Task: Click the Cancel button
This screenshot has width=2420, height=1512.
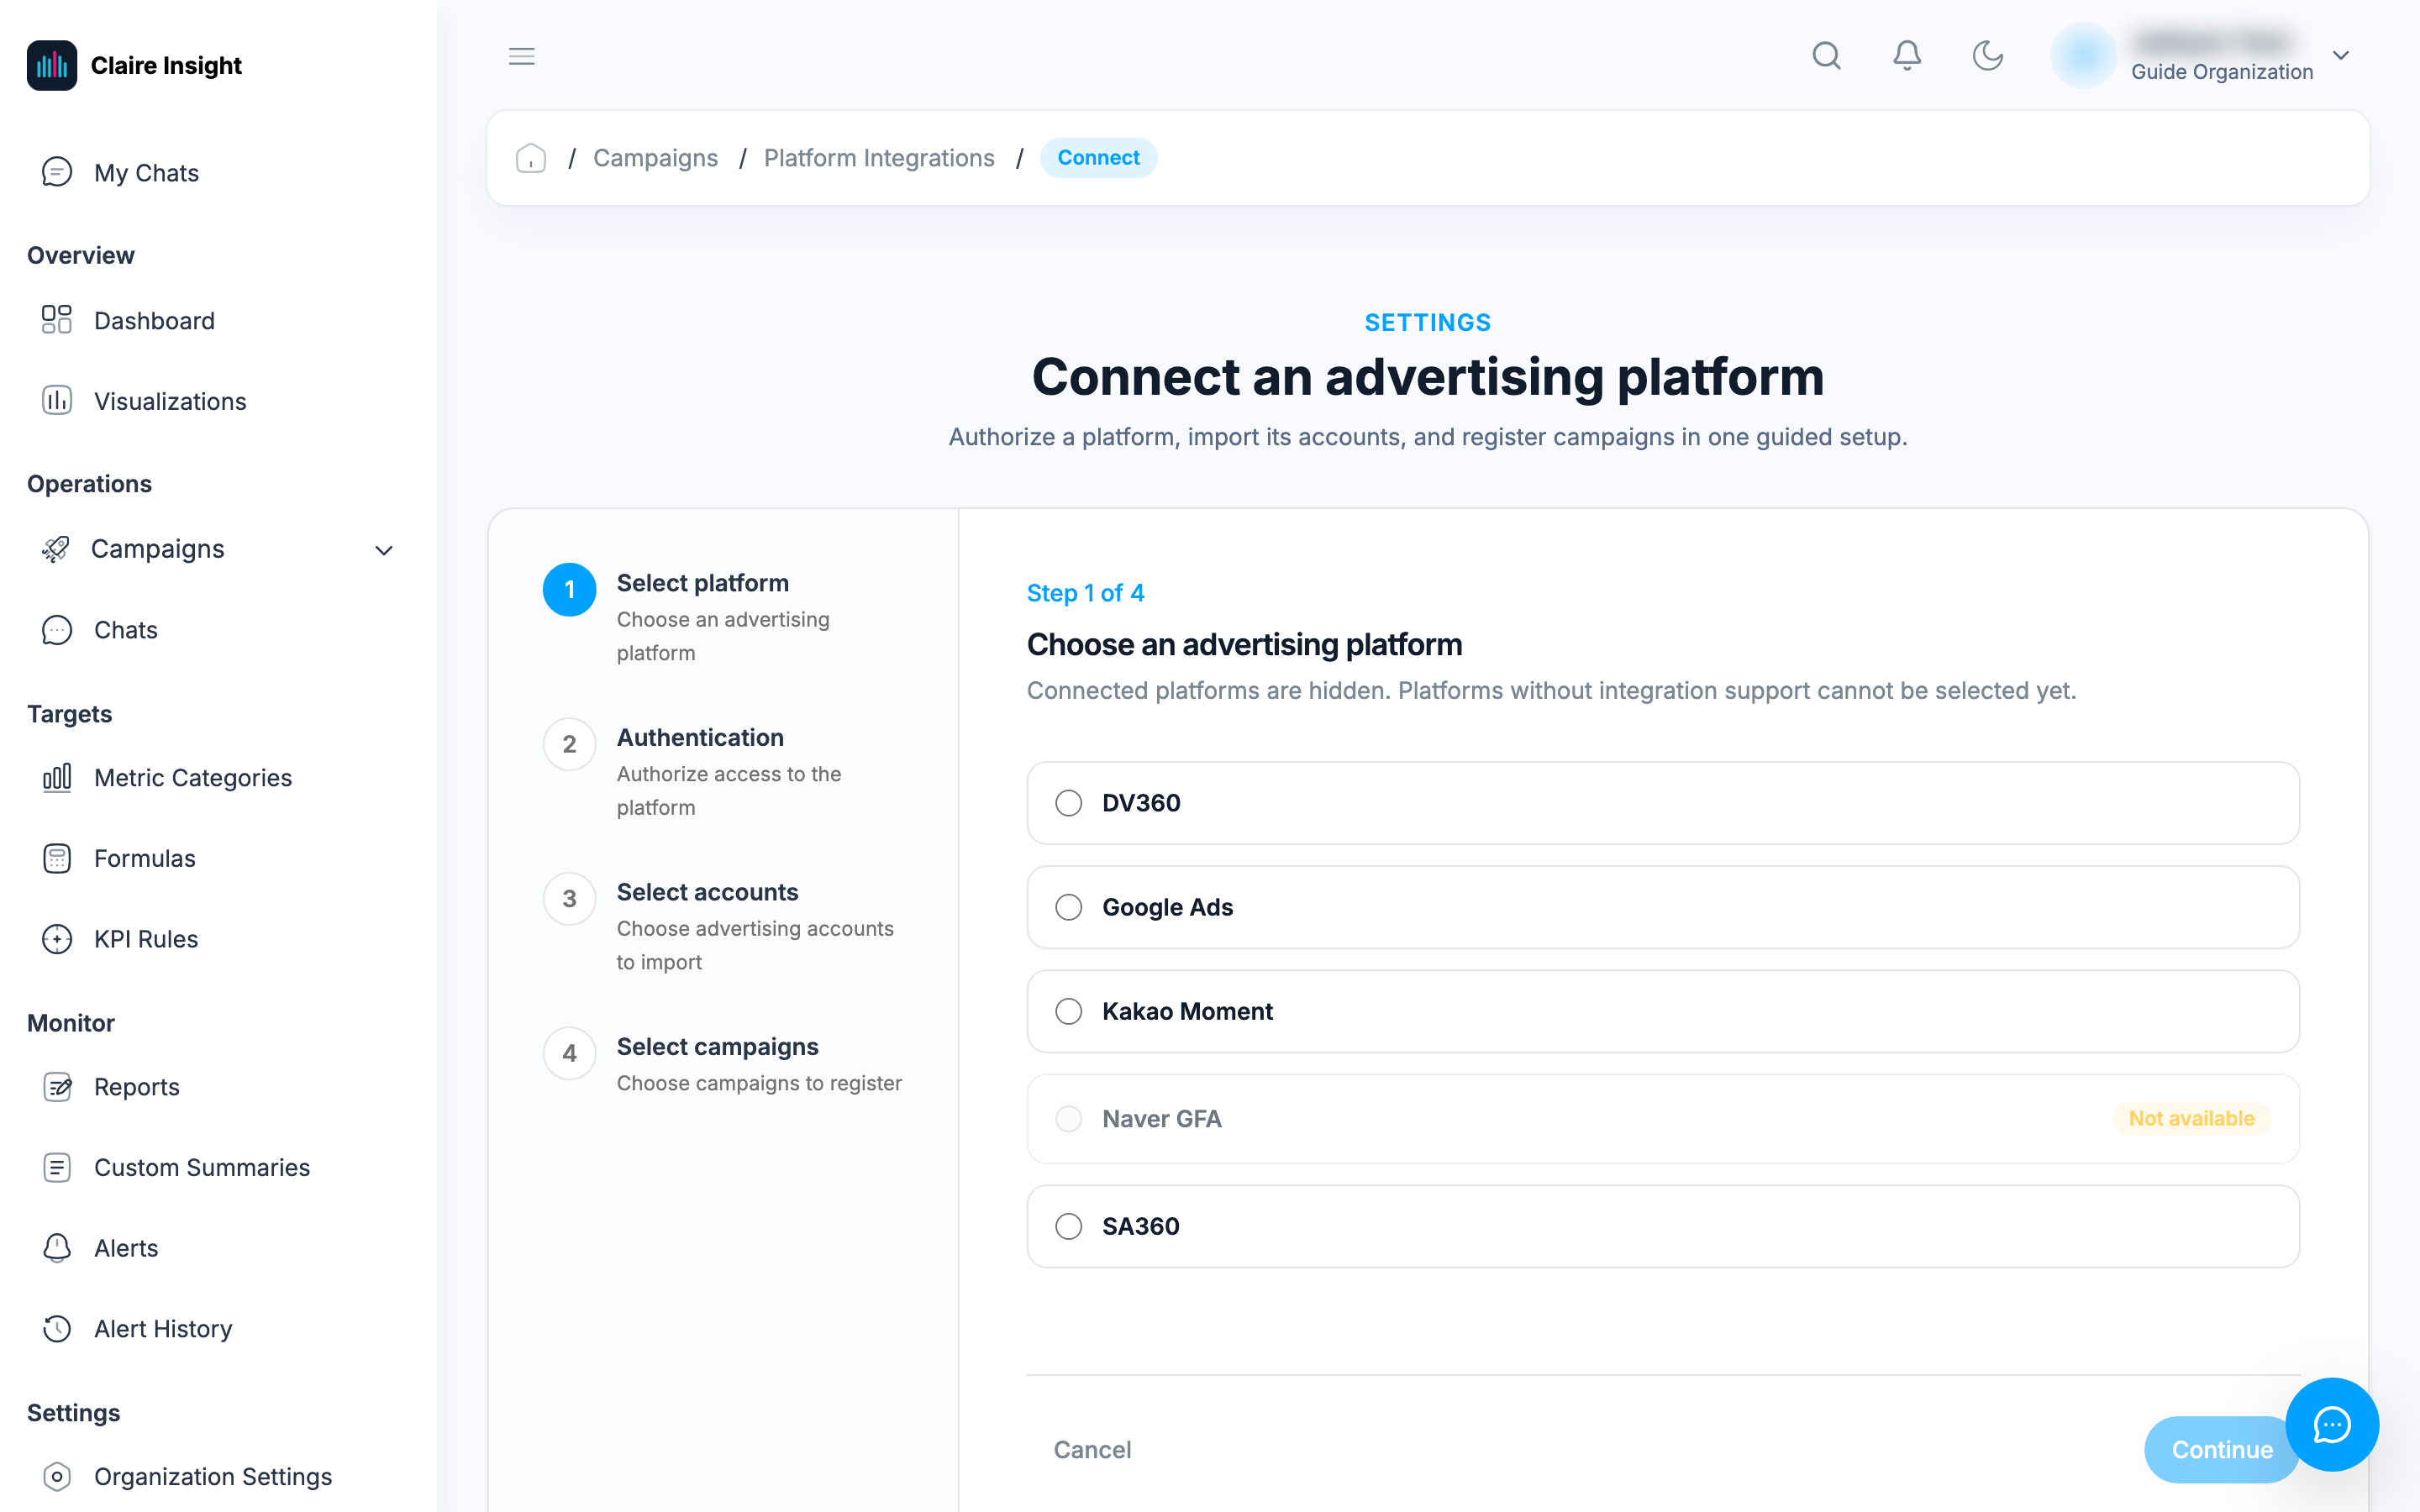Action: coord(1092,1449)
